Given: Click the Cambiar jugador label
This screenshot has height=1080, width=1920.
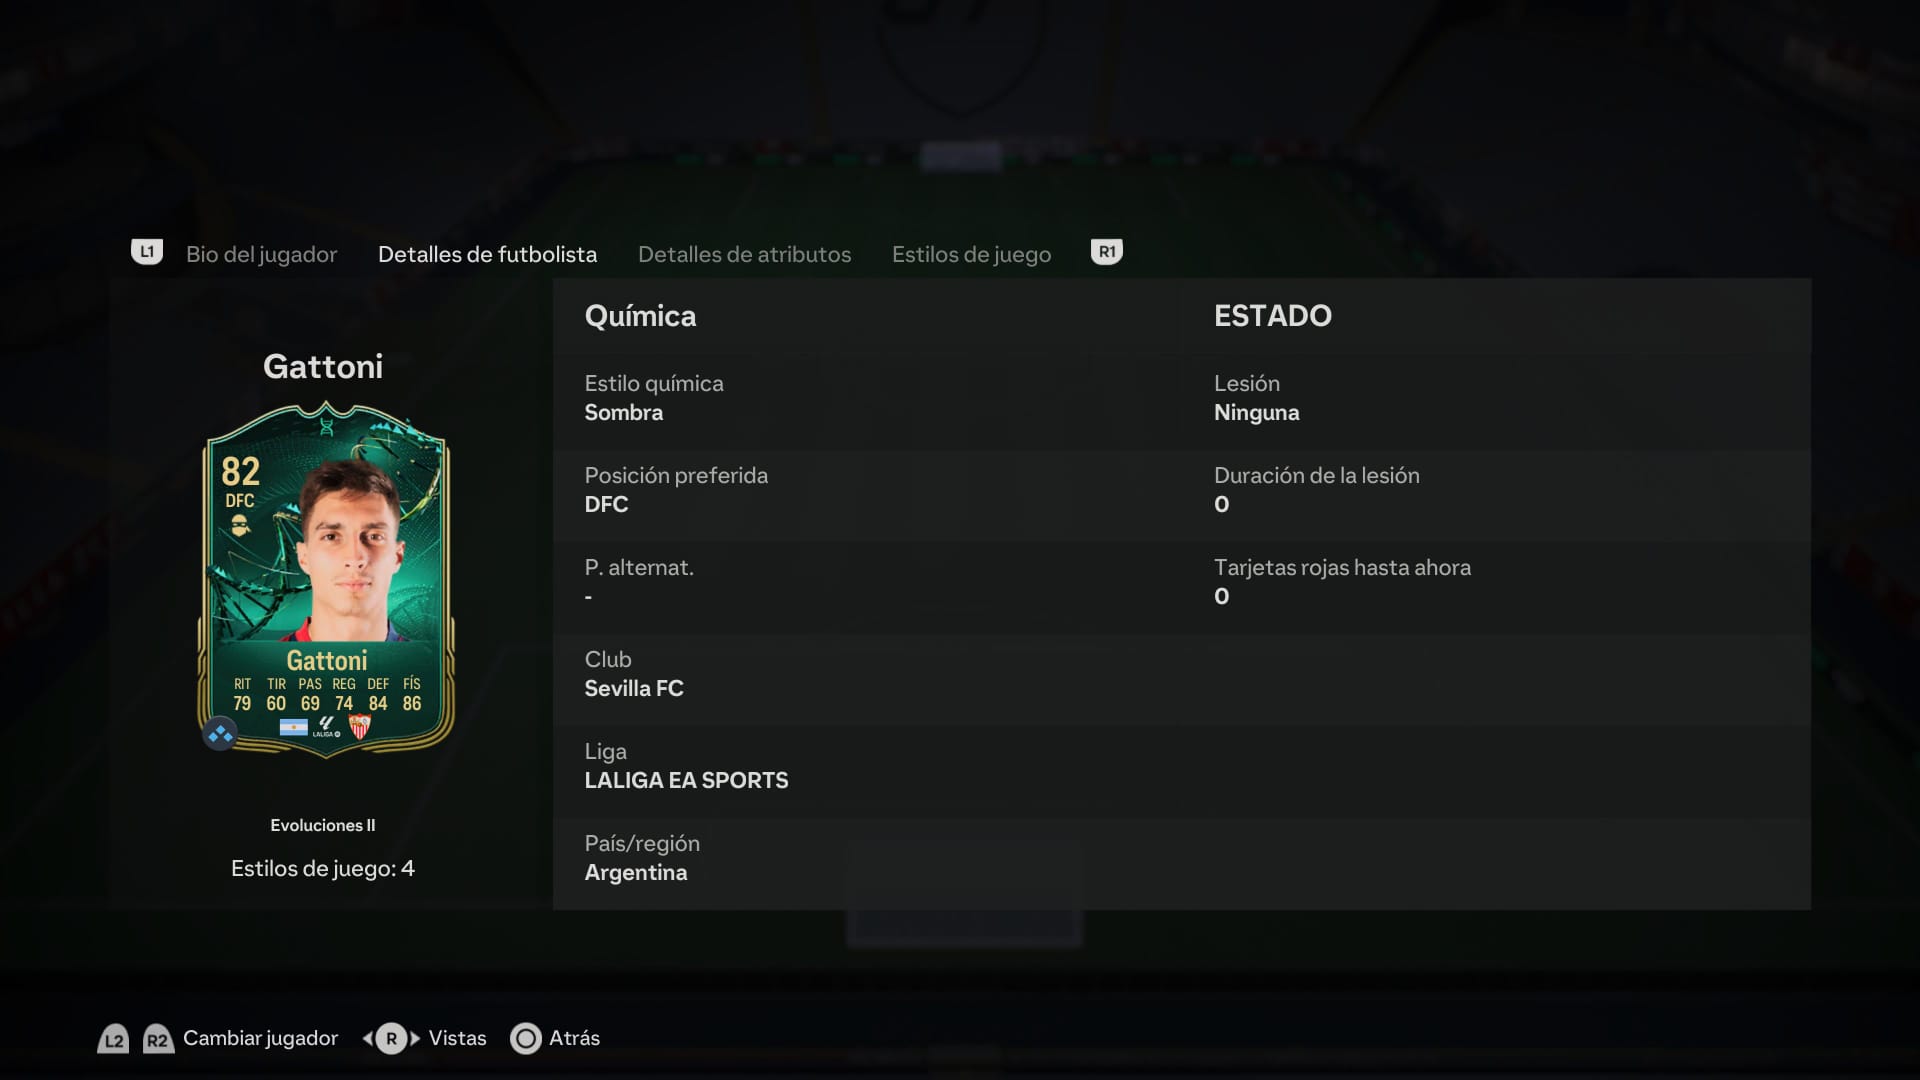Looking at the screenshot, I should tap(260, 1039).
